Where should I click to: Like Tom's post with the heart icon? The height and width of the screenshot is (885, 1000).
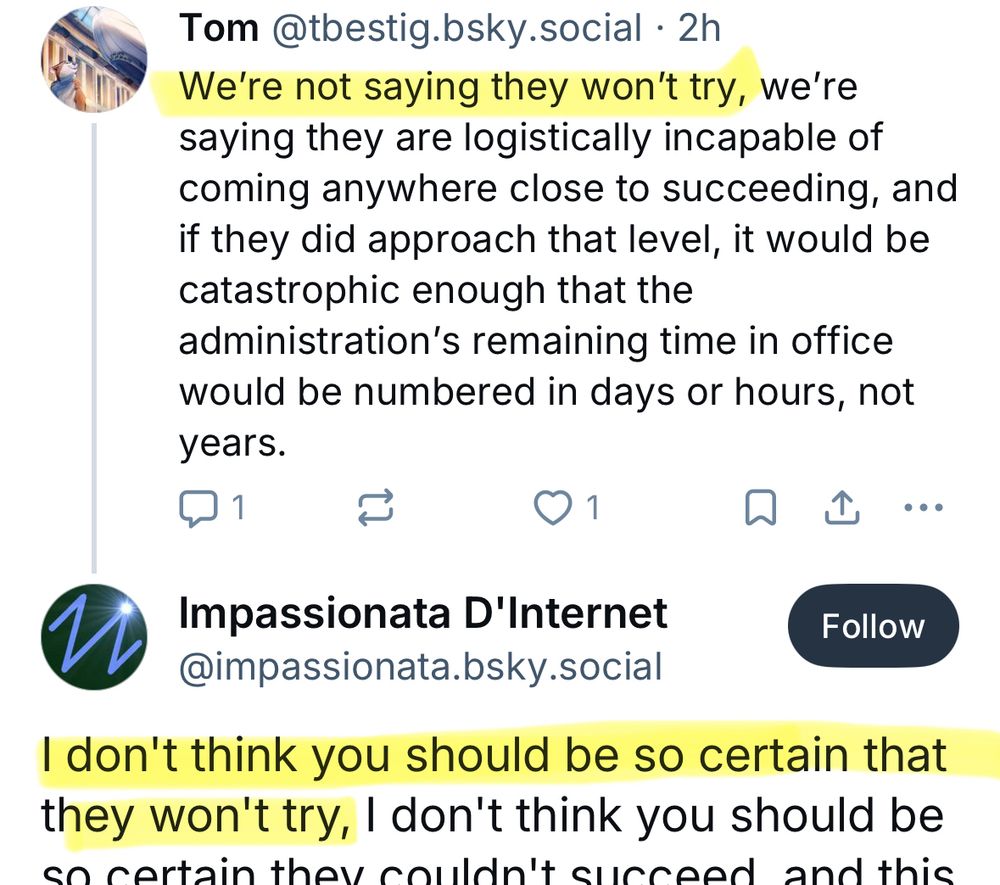(551, 509)
